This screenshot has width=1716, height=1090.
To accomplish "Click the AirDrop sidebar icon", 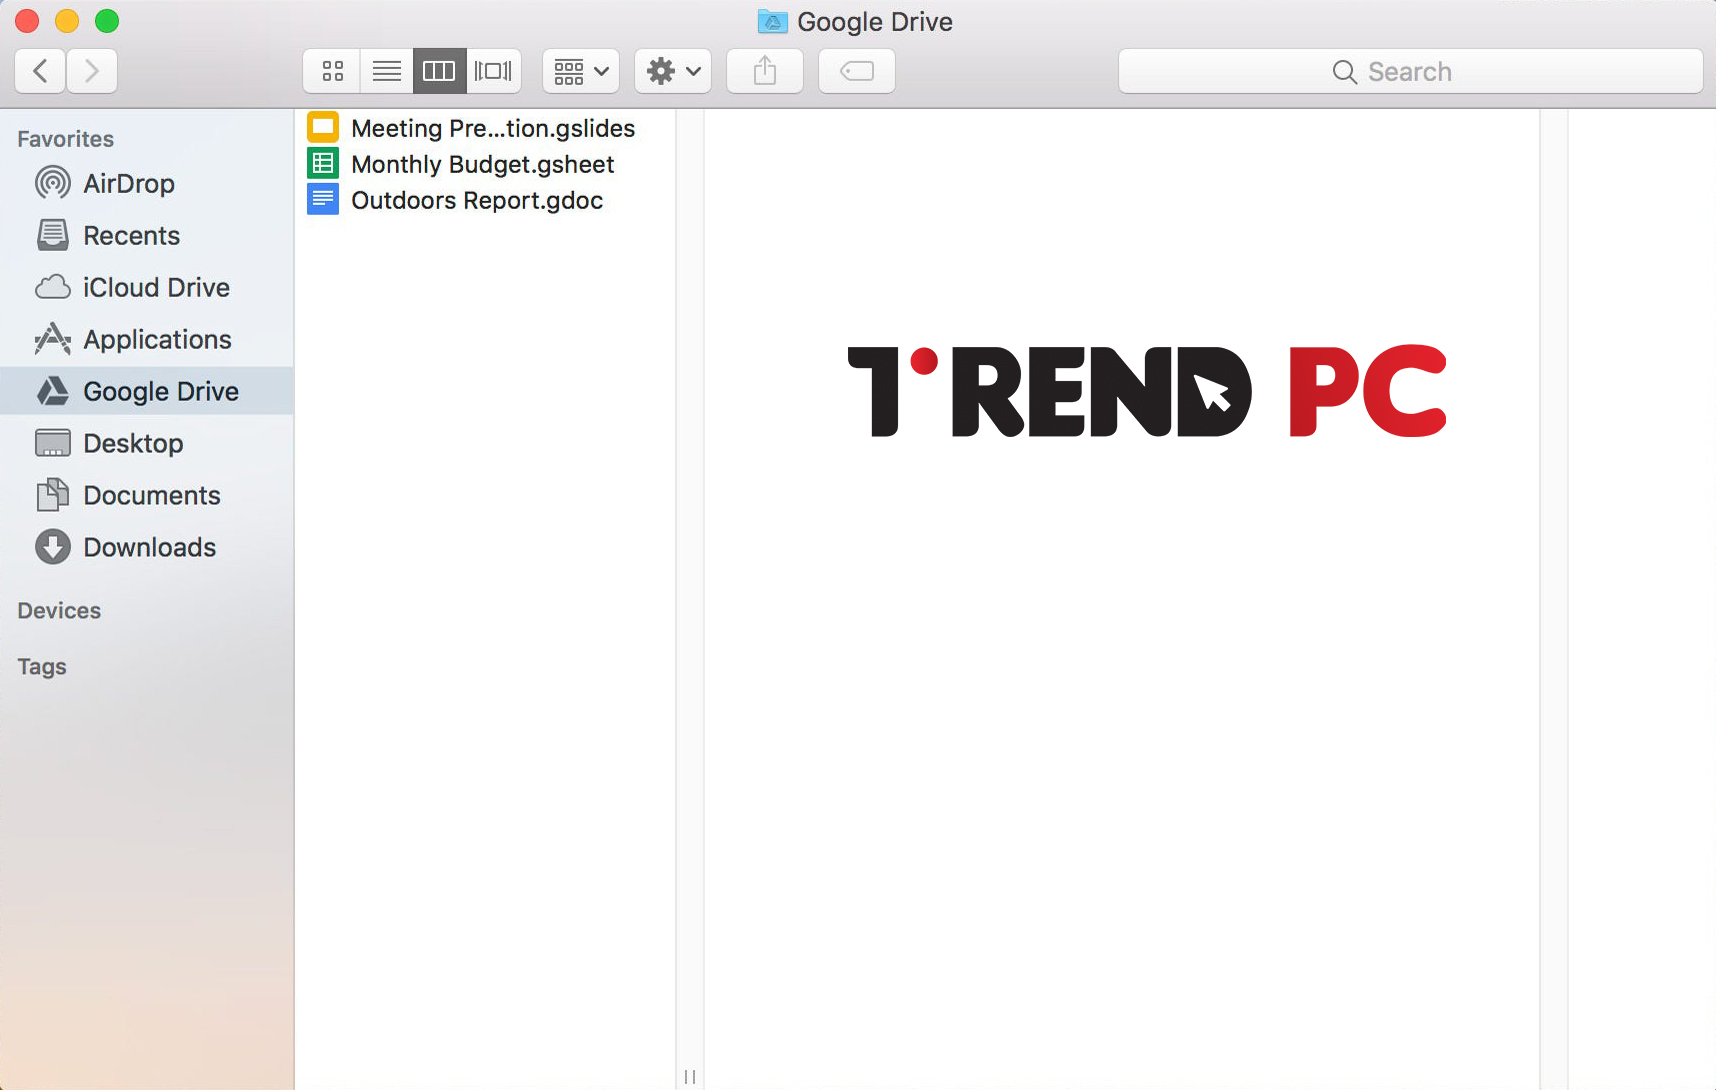I will click(x=53, y=183).
